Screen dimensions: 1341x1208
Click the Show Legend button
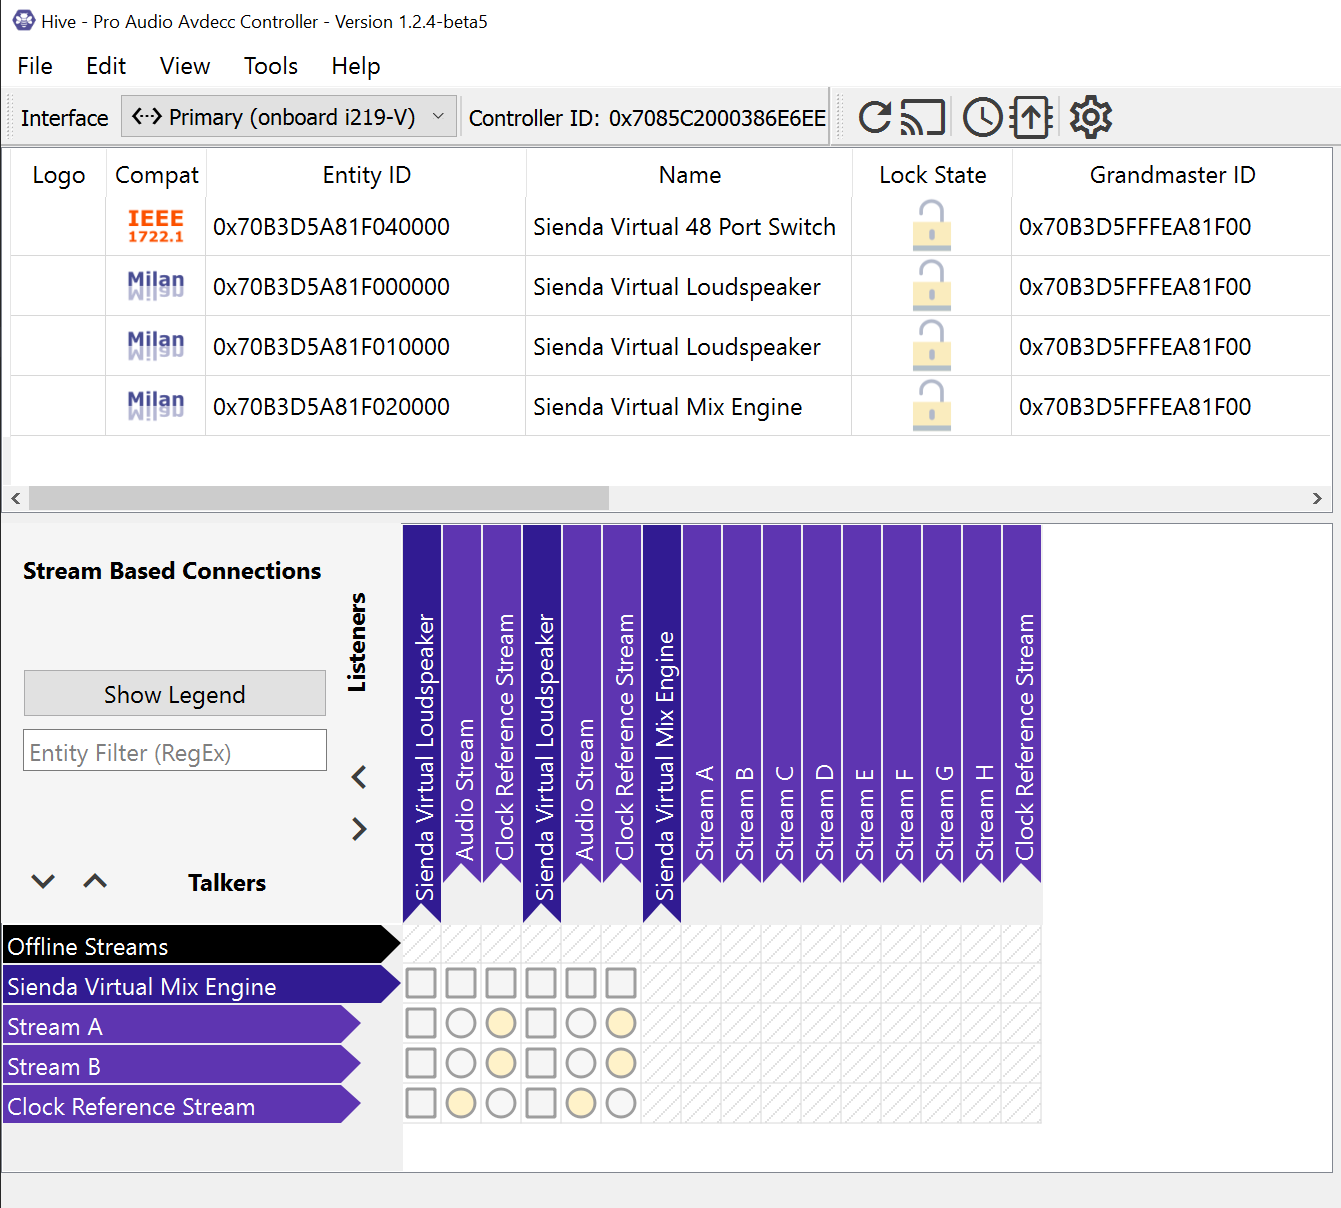[175, 693]
